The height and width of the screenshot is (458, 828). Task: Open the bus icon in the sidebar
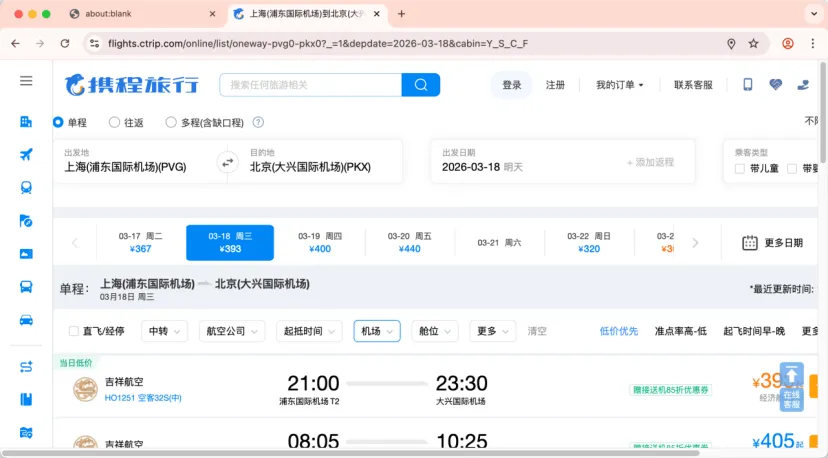click(x=26, y=286)
